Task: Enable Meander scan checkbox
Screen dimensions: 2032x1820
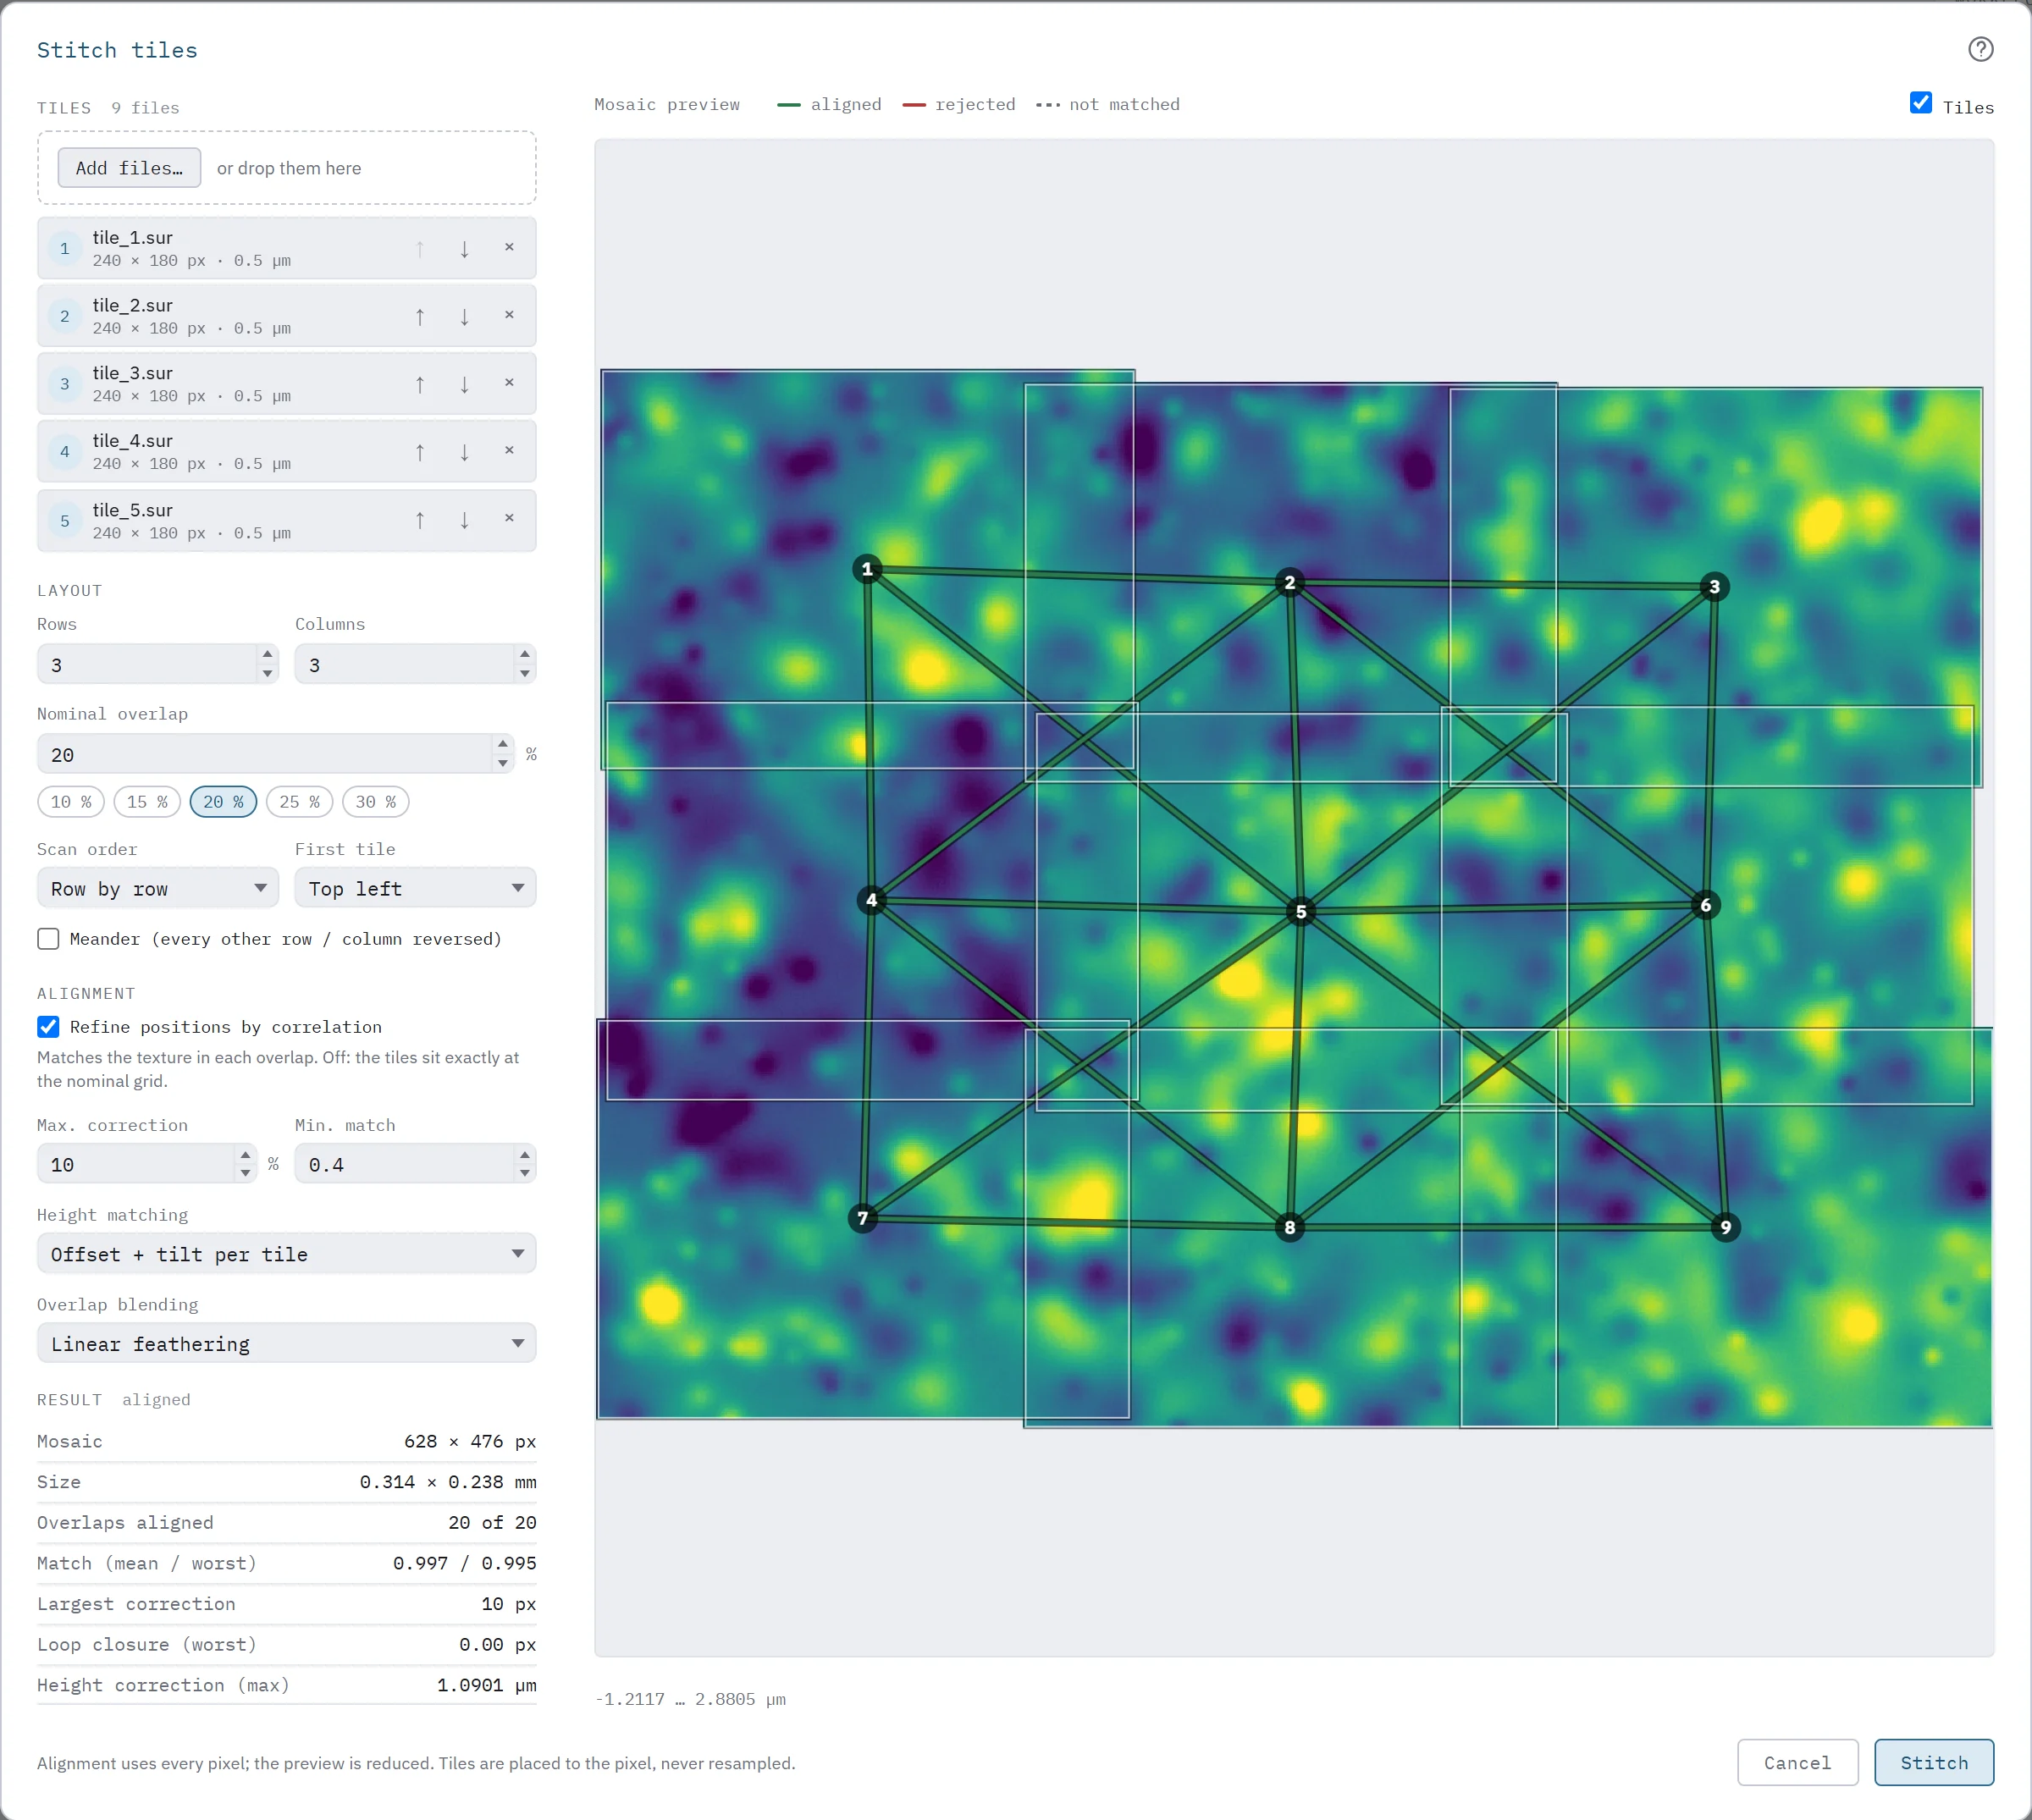Action: point(48,938)
